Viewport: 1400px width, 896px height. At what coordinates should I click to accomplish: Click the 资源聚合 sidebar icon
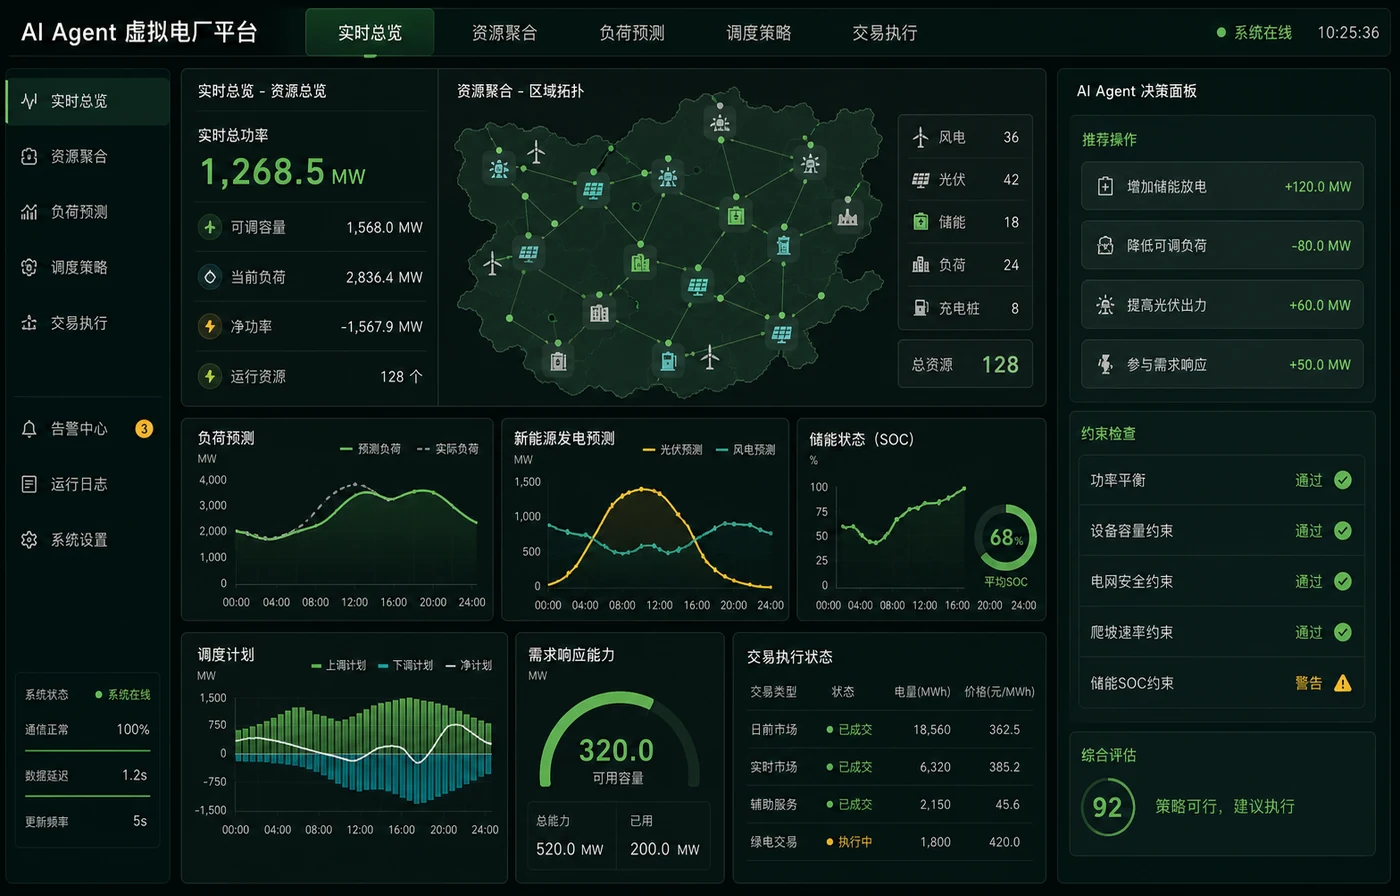click(30, 156)
